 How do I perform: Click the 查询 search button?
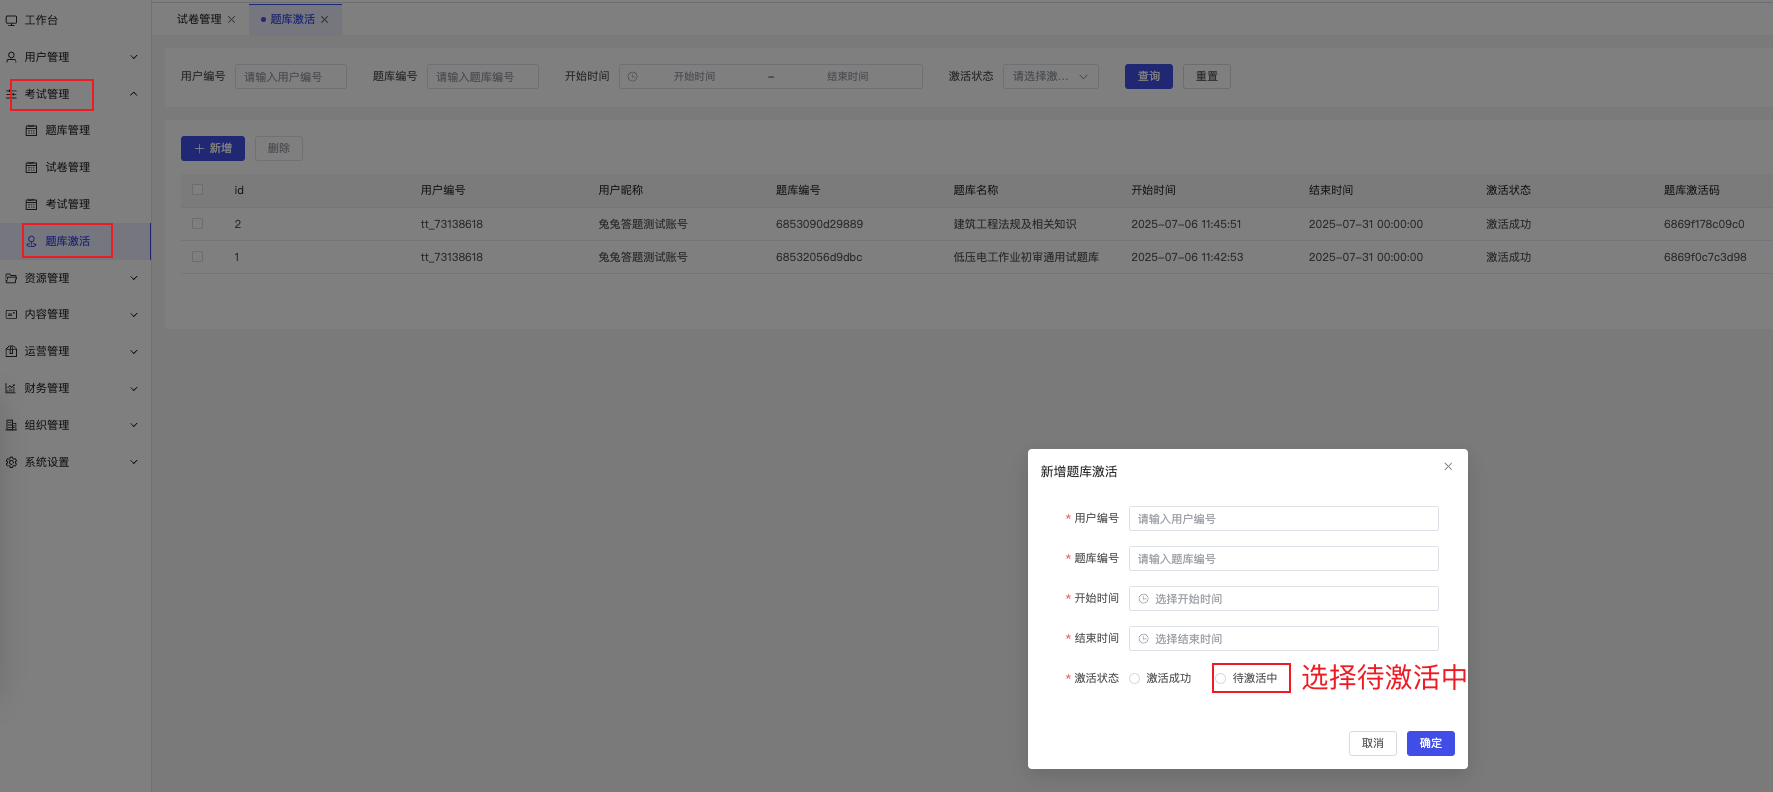pyautogui.click(x=1149, y=77)
